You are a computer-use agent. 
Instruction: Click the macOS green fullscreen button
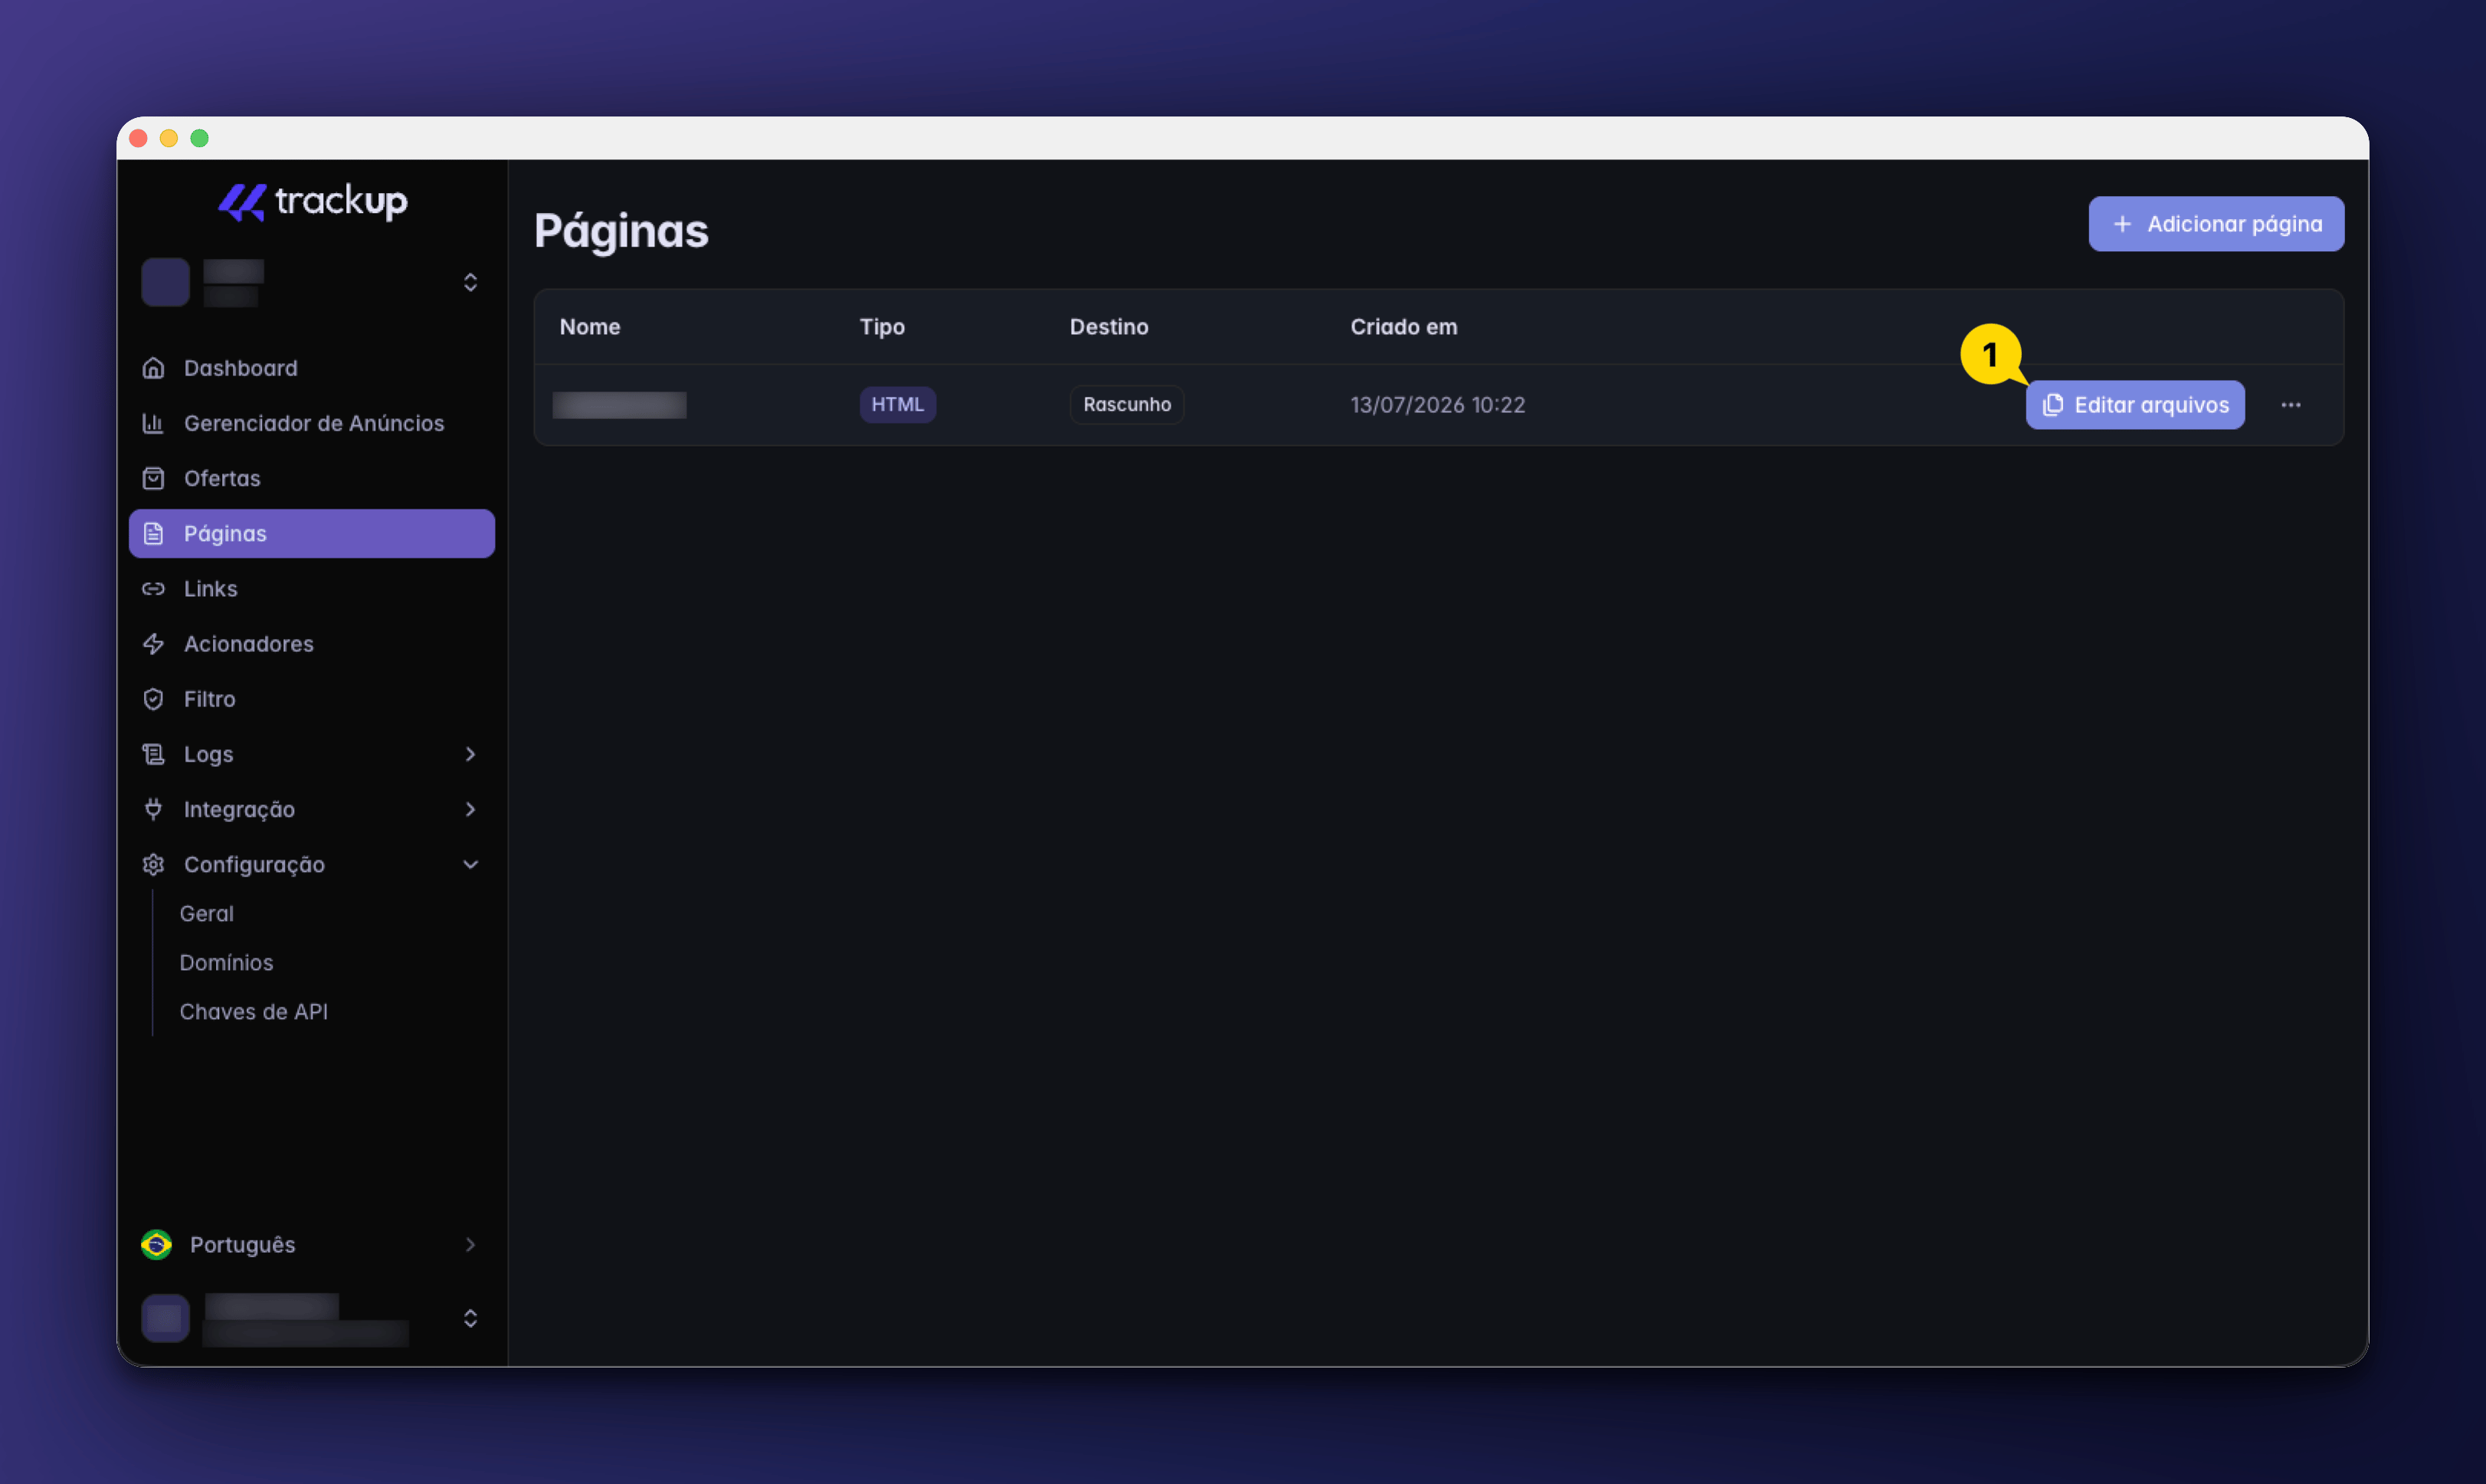pyautogui.click(x=199, y=138)
